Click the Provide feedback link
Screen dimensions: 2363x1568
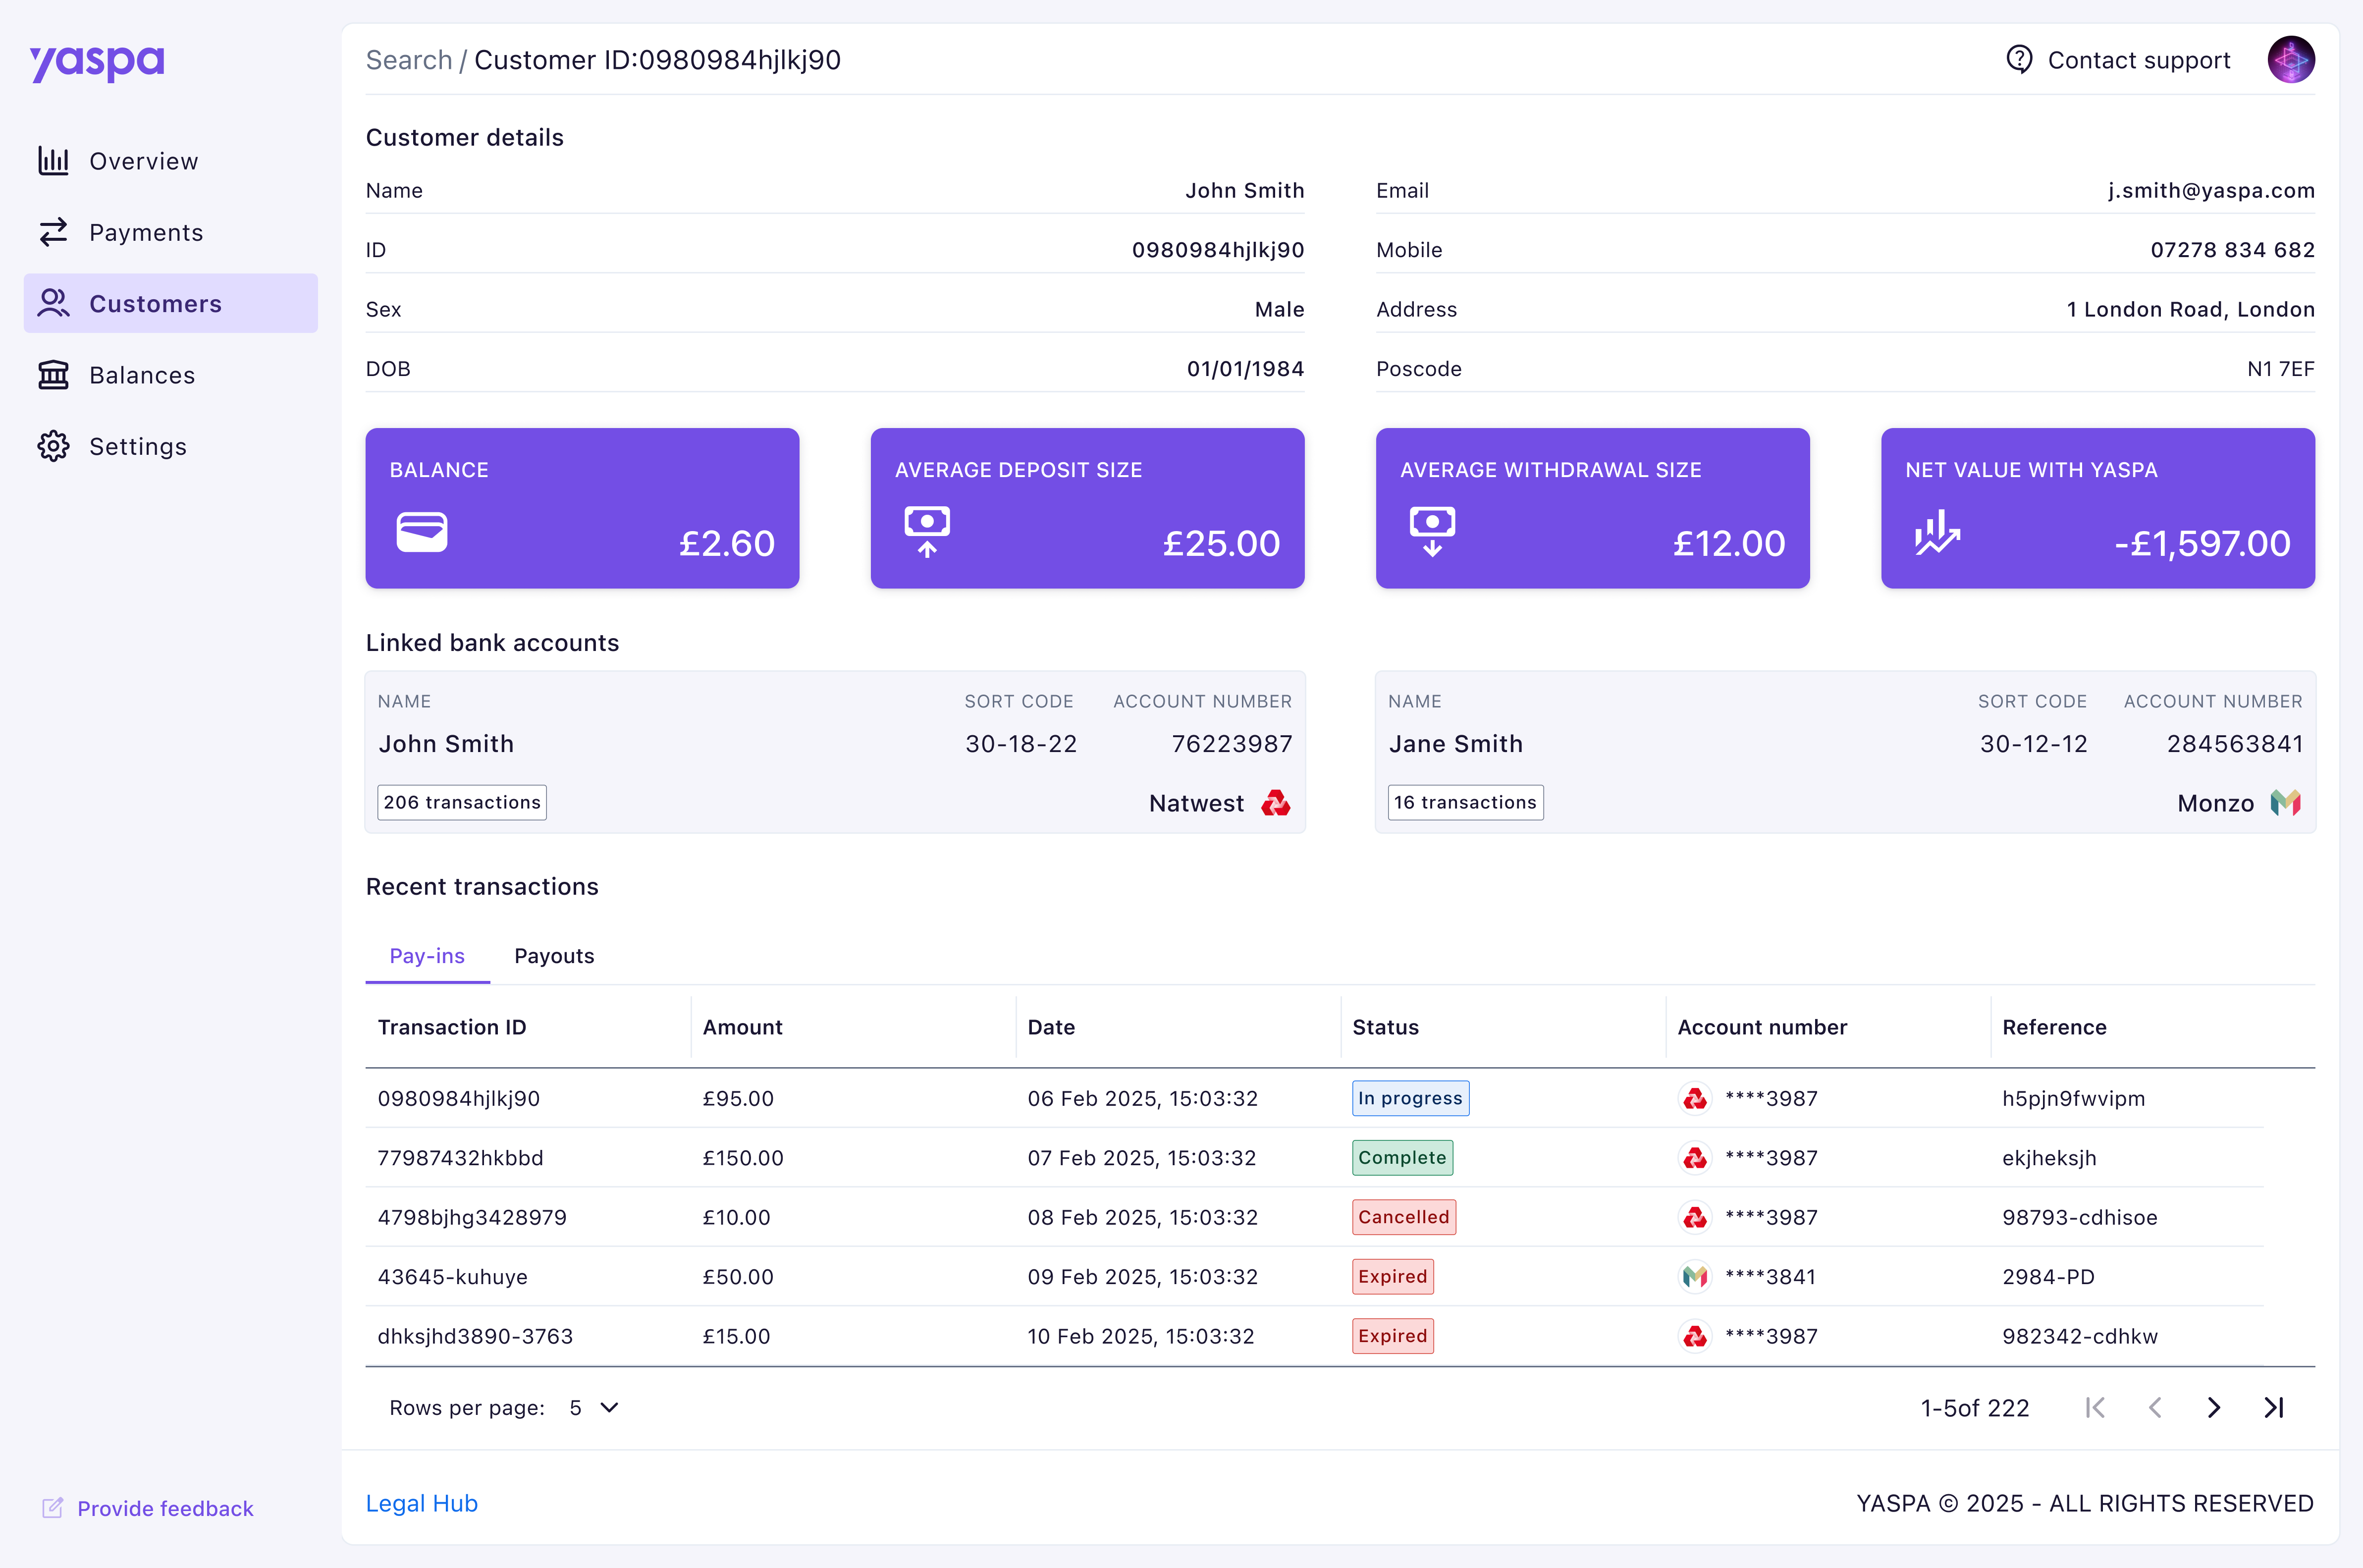coord(165,1508)
